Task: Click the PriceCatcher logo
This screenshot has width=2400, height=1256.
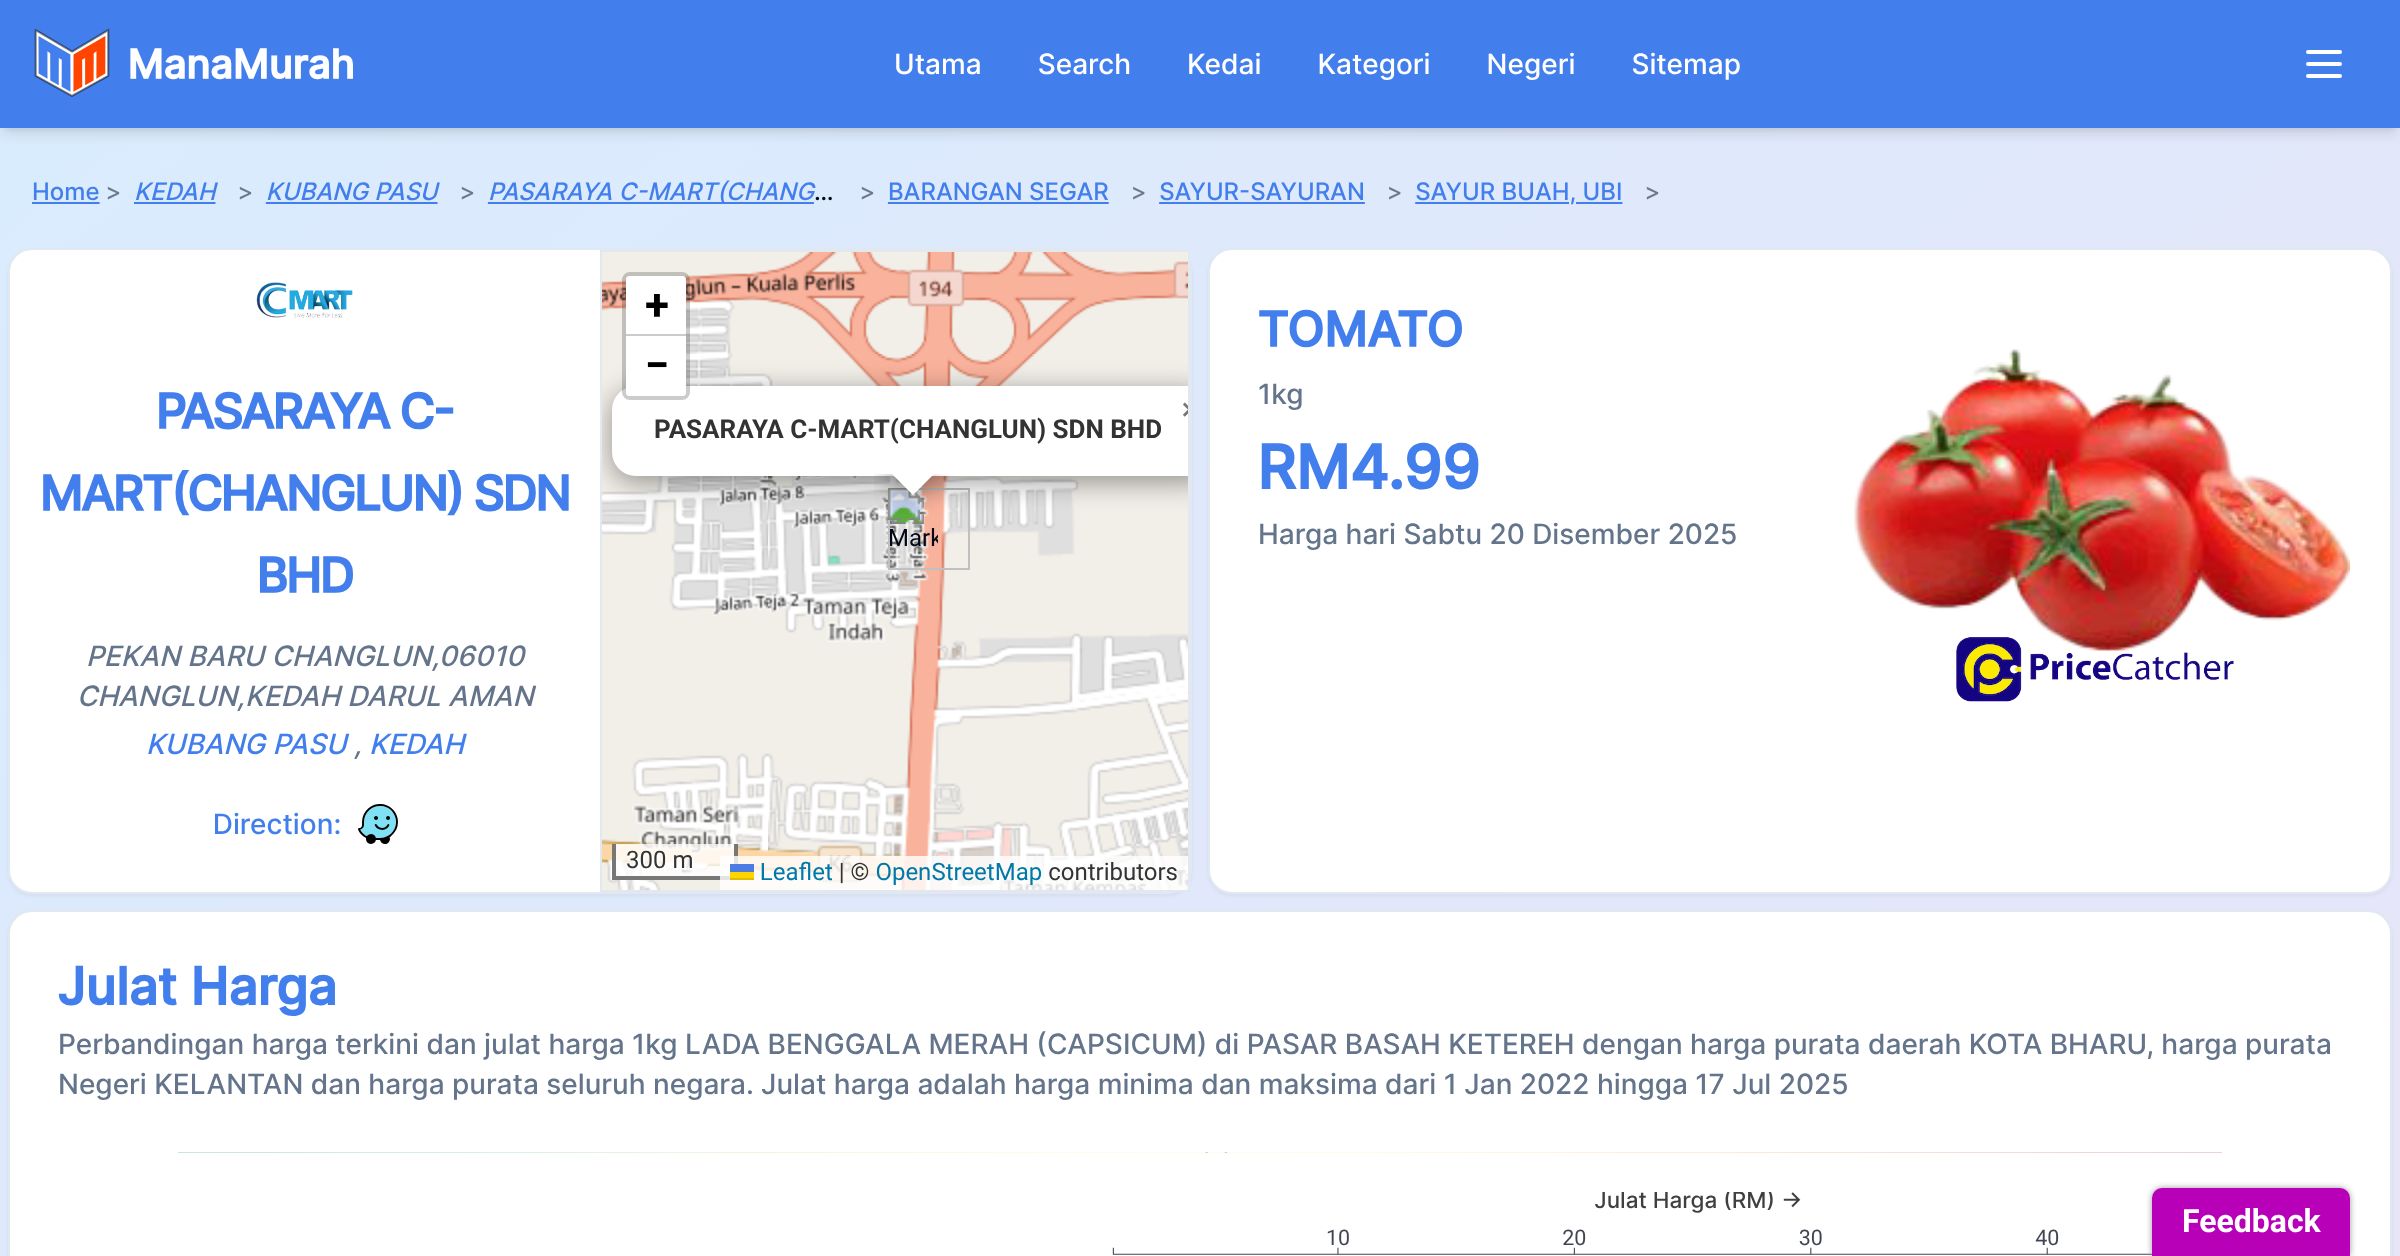Action: pyautogui.click(x=2095, y=668)
